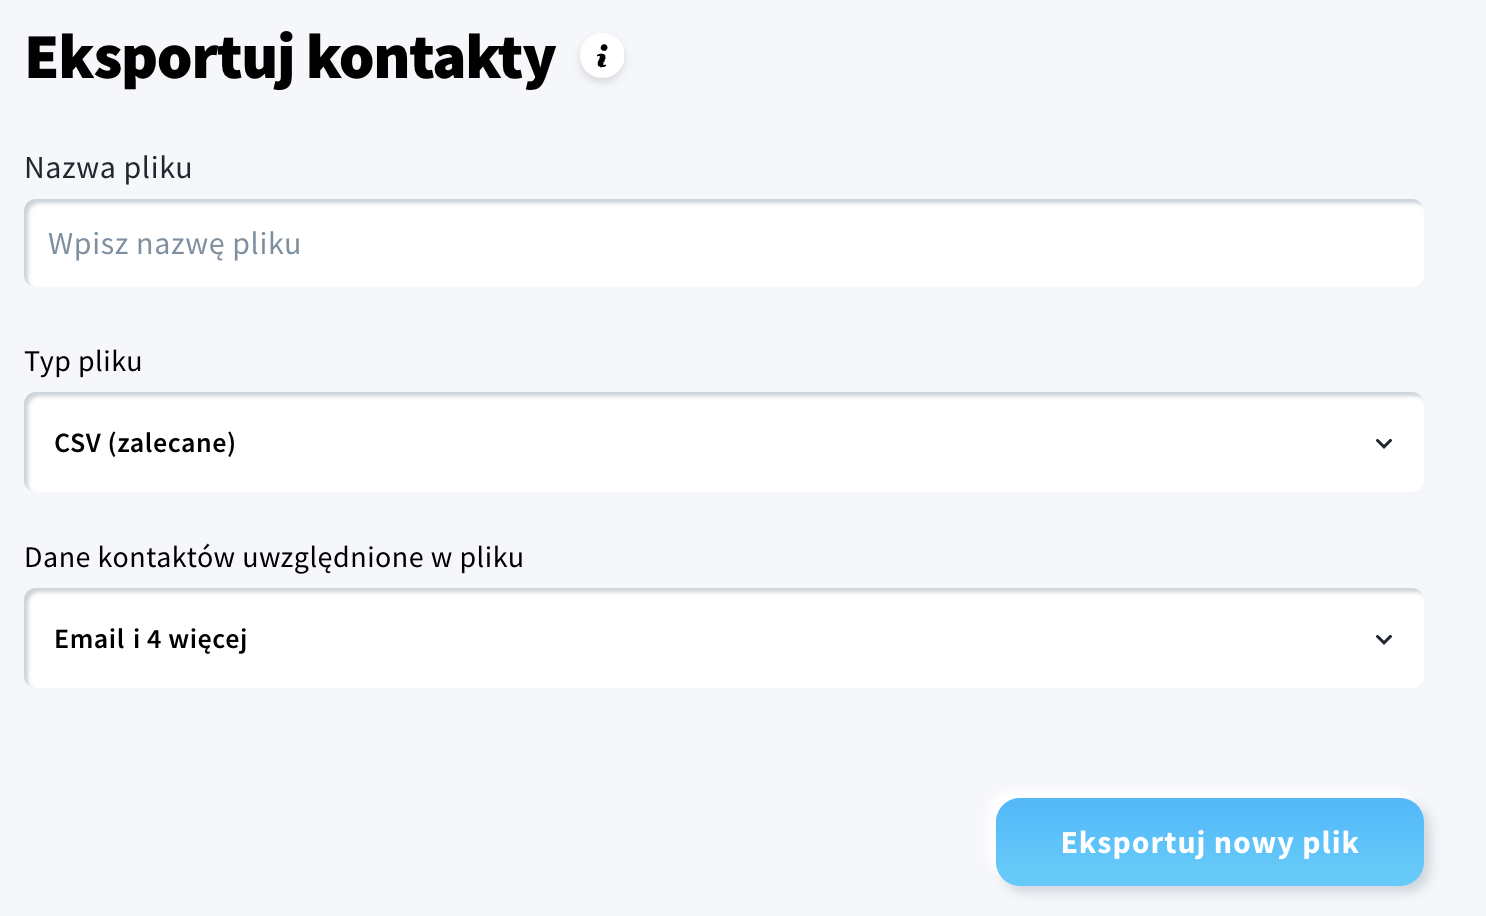
Task: Click the Nazwa pliku label
Action: coord(108,168)
